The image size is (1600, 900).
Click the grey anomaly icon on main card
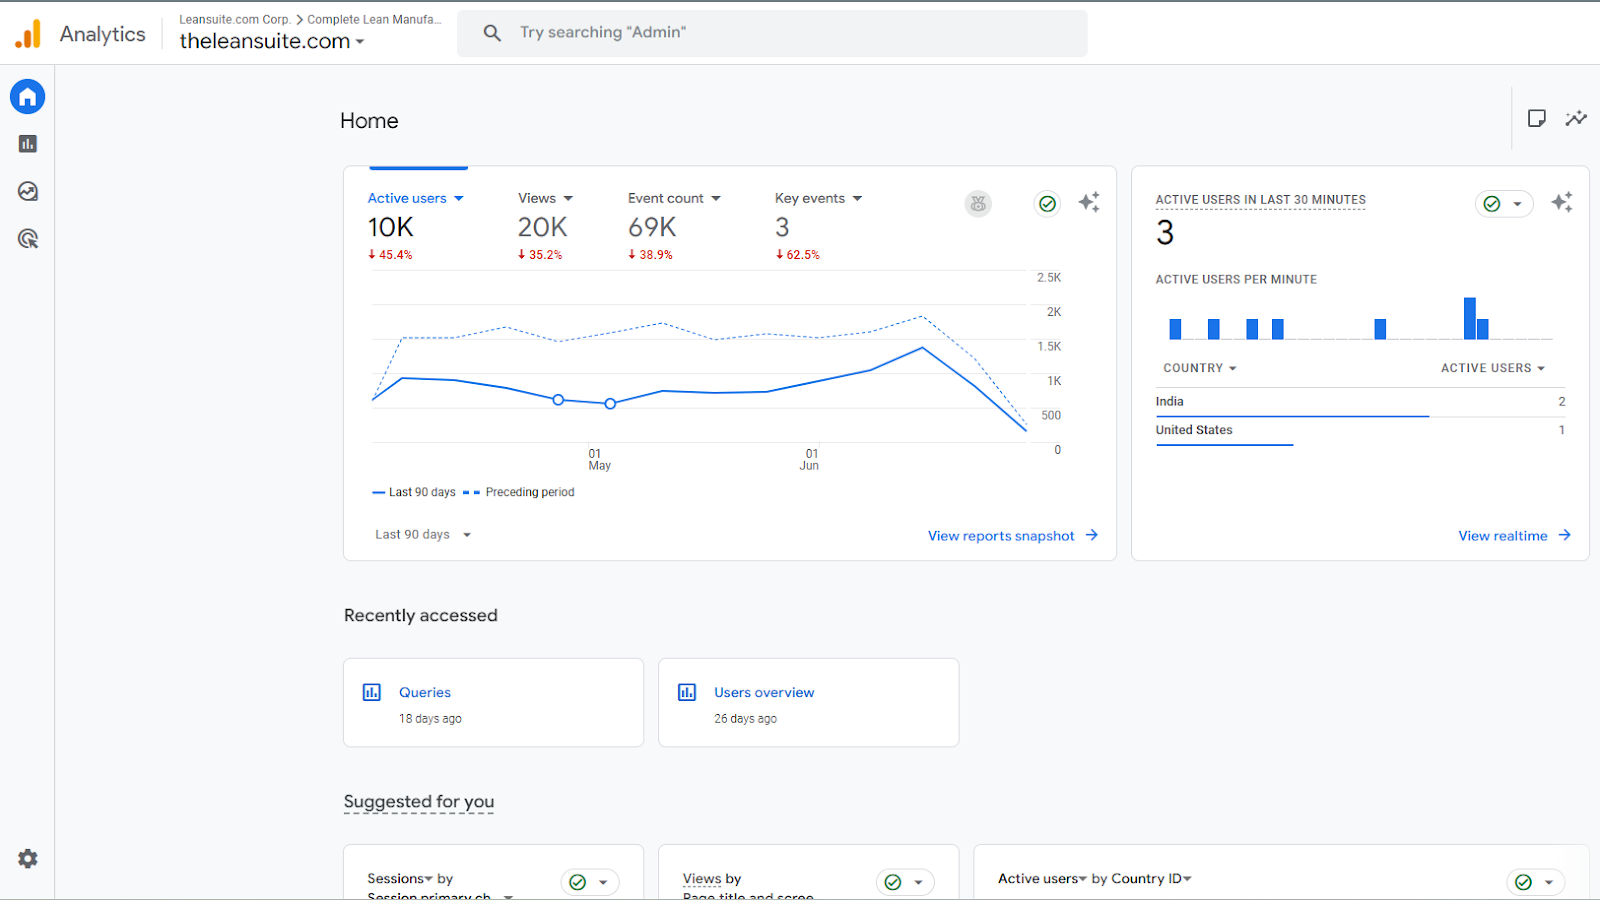(978, 204)
